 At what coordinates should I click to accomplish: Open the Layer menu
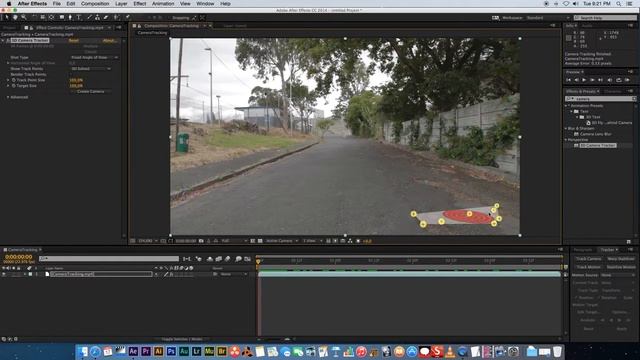(x=121, y=4)
